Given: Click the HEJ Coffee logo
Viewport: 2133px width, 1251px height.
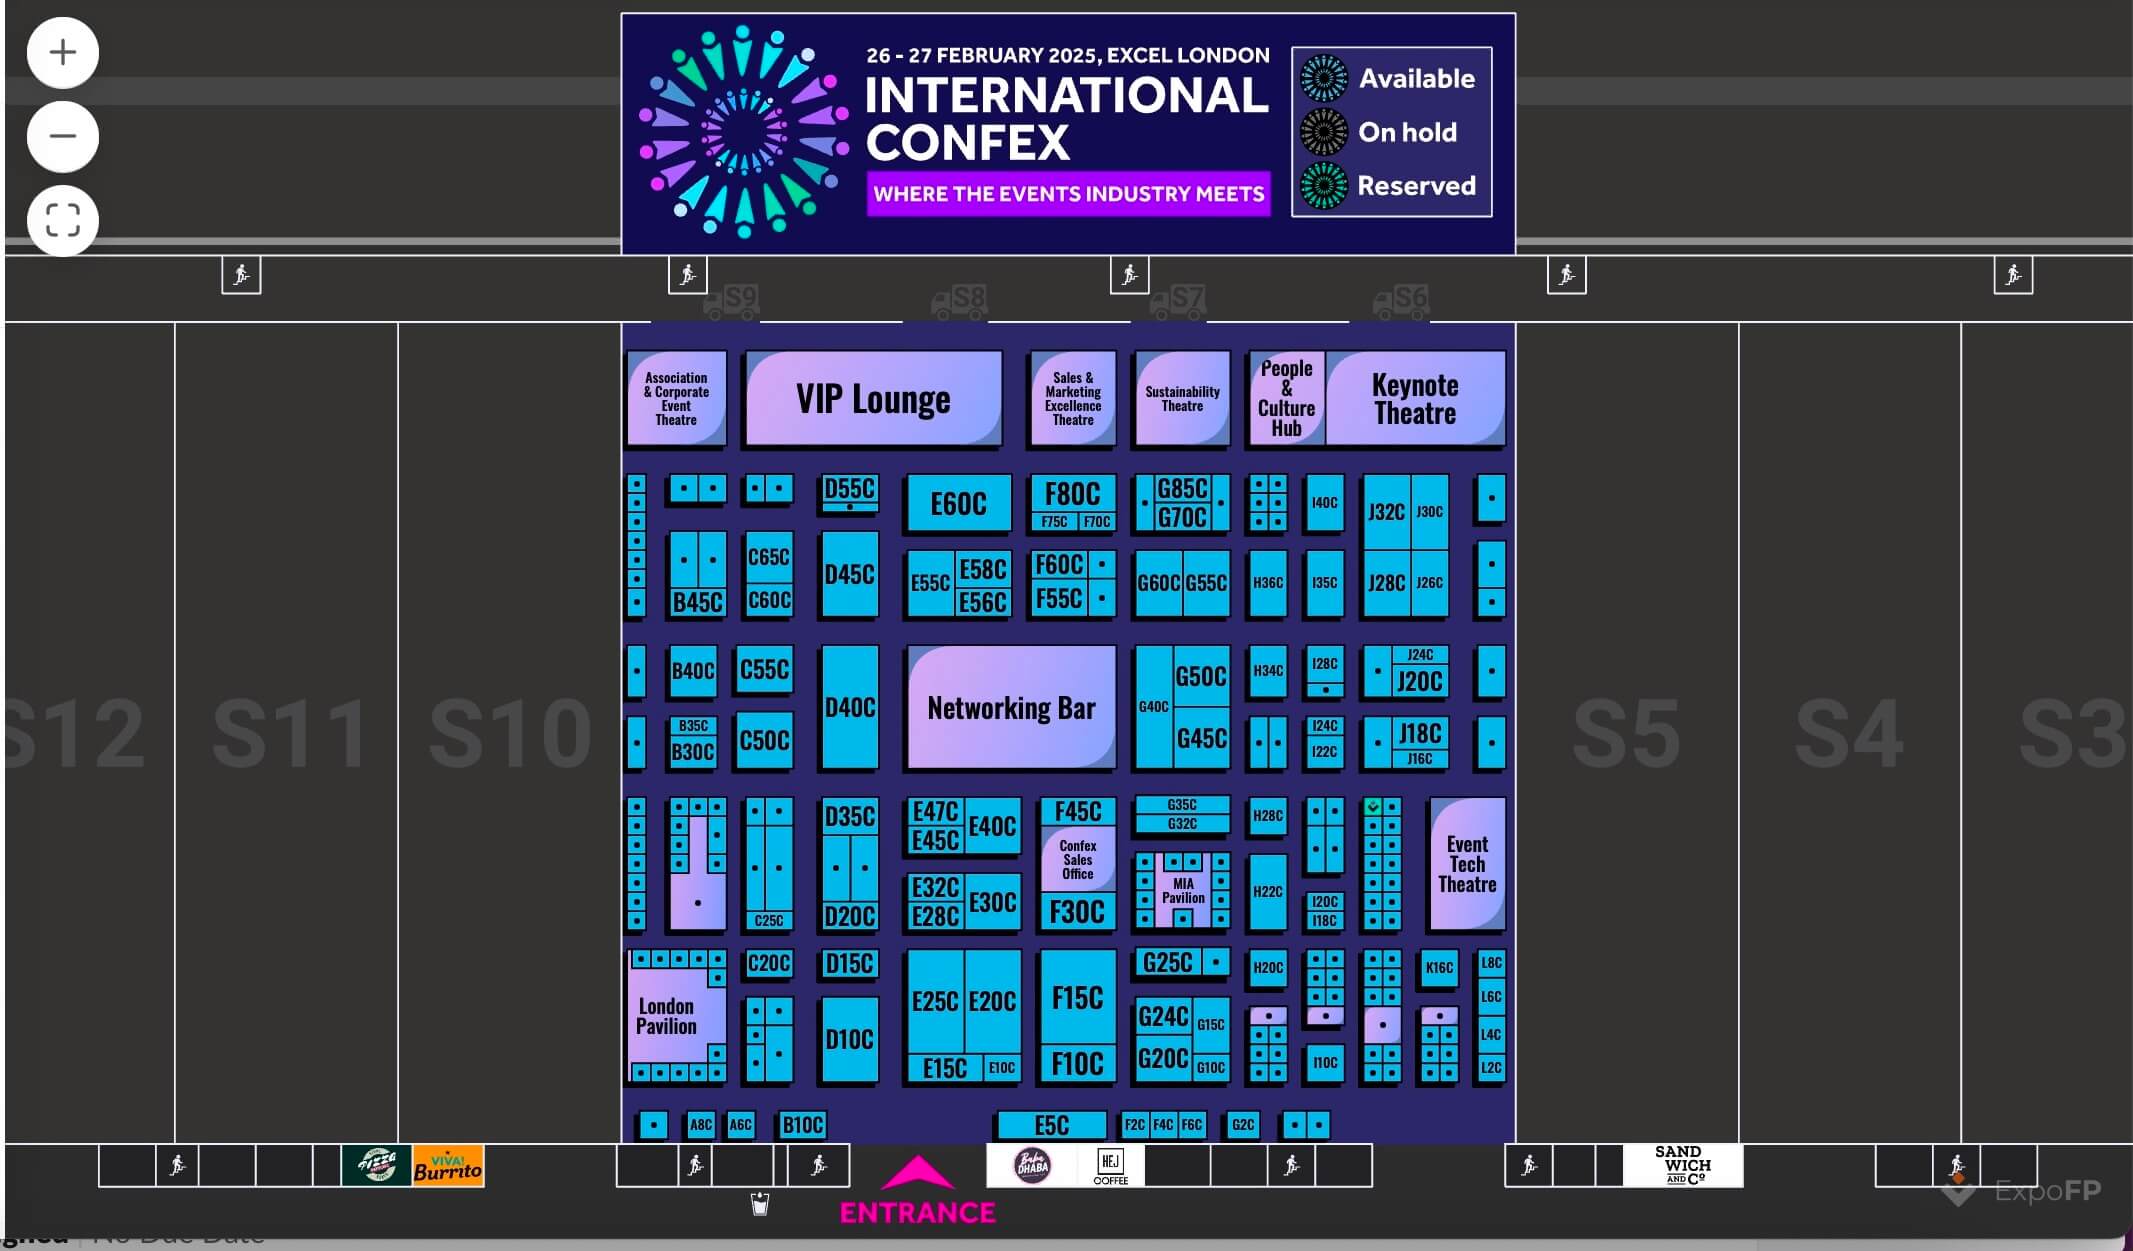Looking at the screenshot, I should click(1110, 1165).
